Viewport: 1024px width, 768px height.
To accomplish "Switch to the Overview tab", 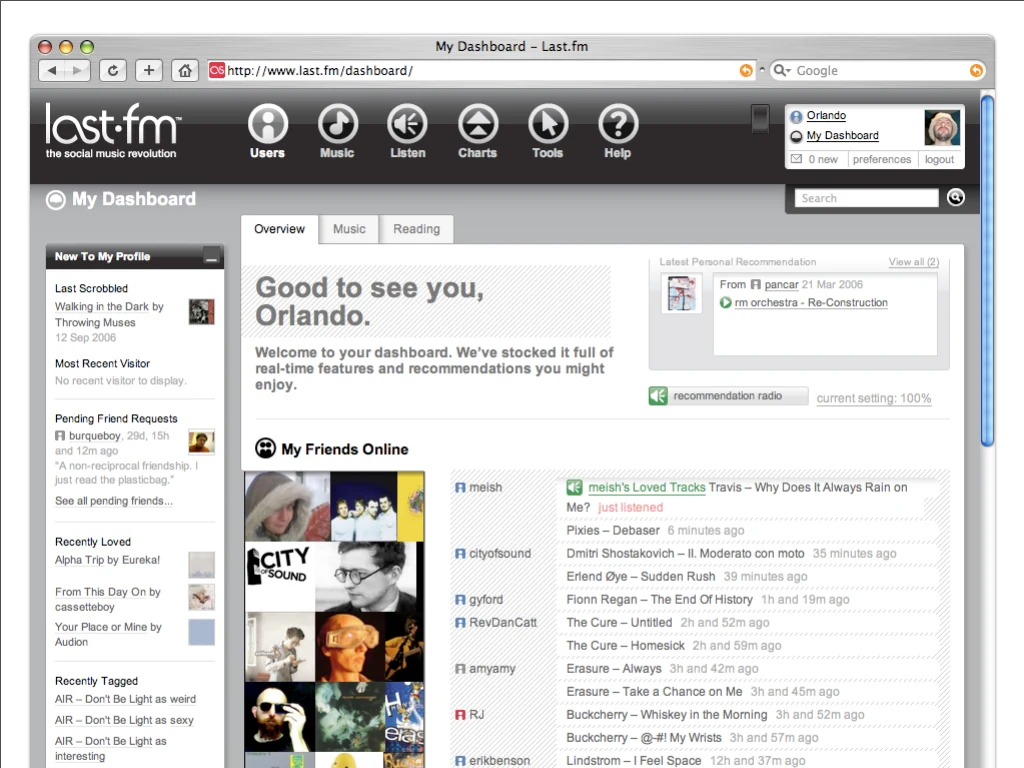I will (280, 229).
